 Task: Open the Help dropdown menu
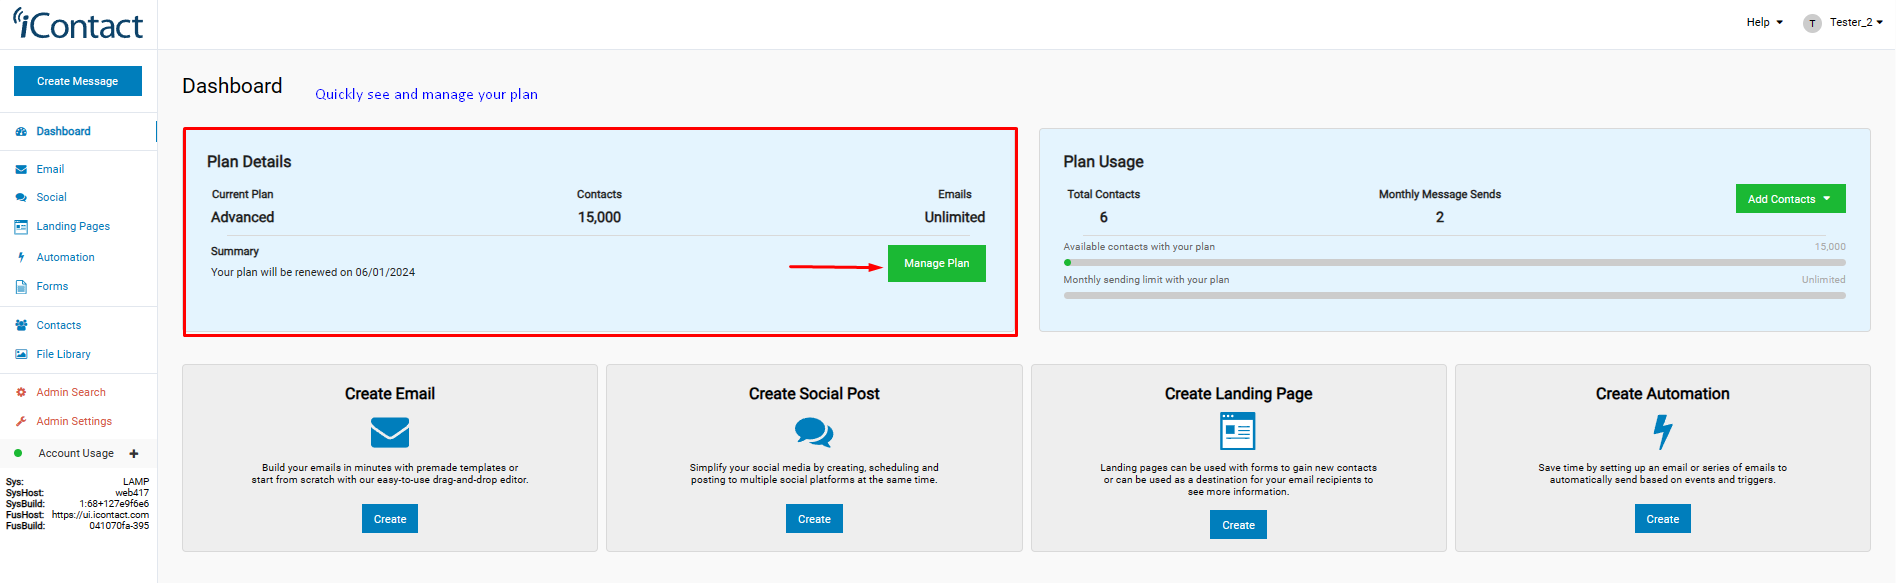1765,22
